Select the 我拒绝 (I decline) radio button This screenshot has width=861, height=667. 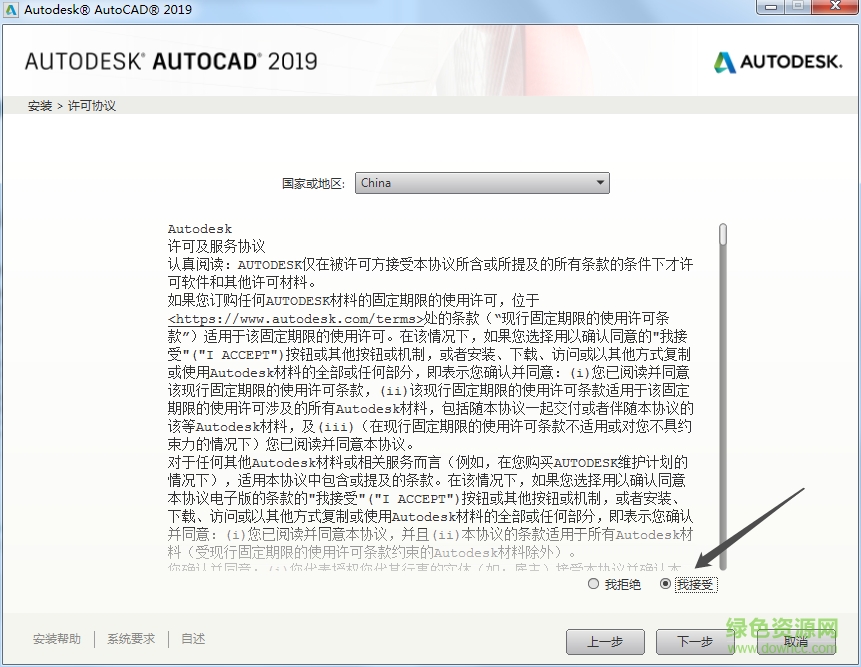pyautogui.click(x=593, y=584)
